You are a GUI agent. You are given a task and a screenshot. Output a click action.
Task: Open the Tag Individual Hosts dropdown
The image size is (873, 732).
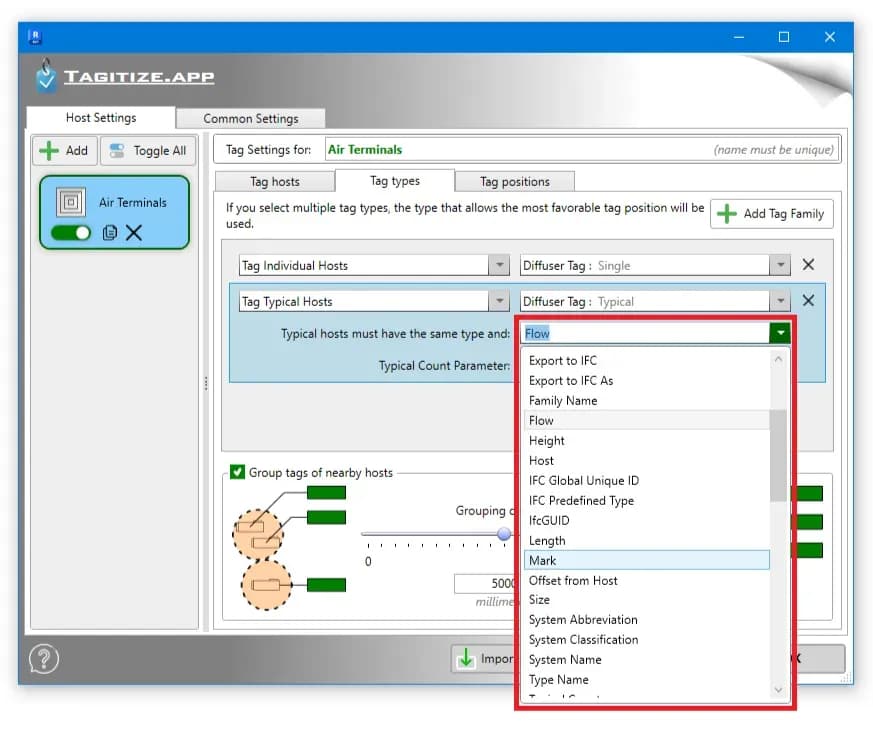pyautogui.click(x=499, y=266)
